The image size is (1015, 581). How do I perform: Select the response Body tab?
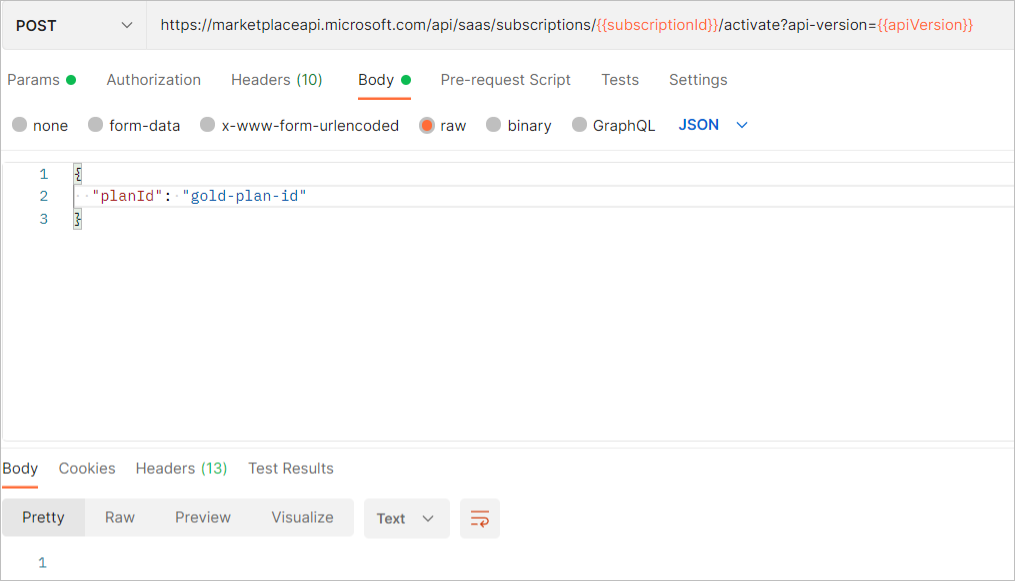(x=20, y=468)
